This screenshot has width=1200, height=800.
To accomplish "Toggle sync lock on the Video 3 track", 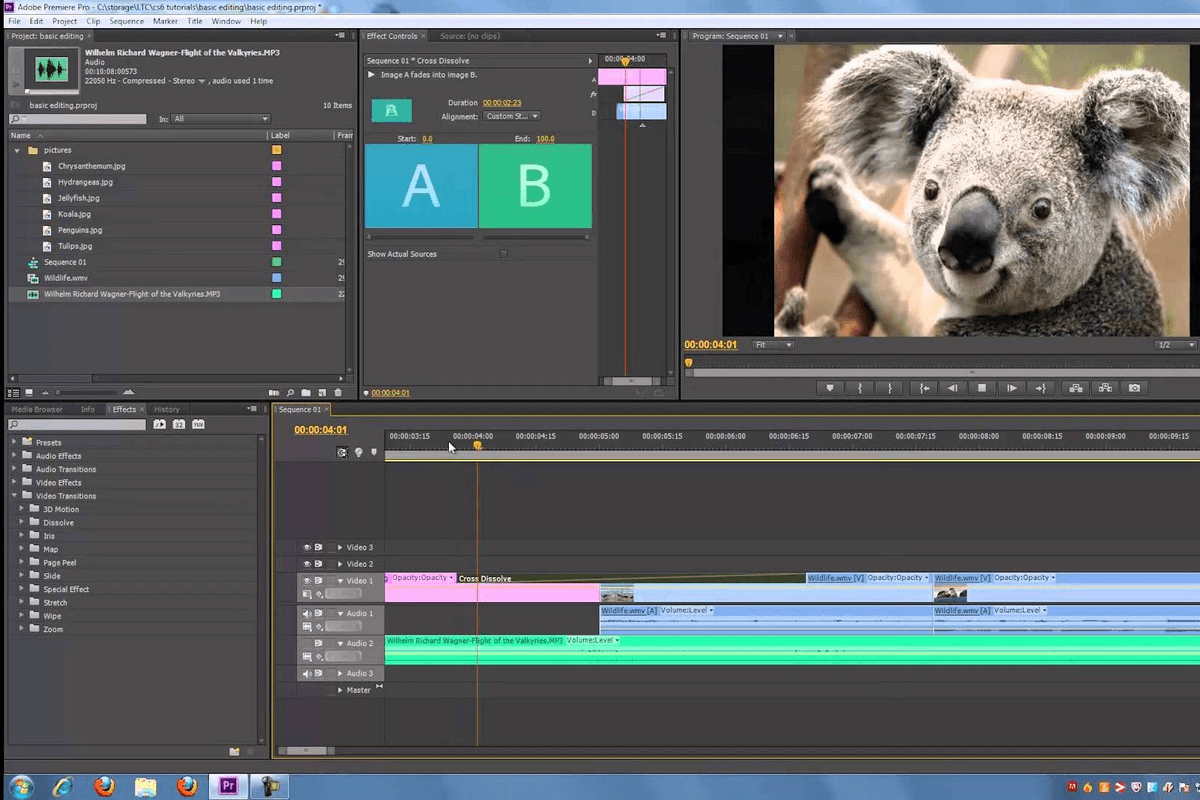I will (x=318, y=547).
